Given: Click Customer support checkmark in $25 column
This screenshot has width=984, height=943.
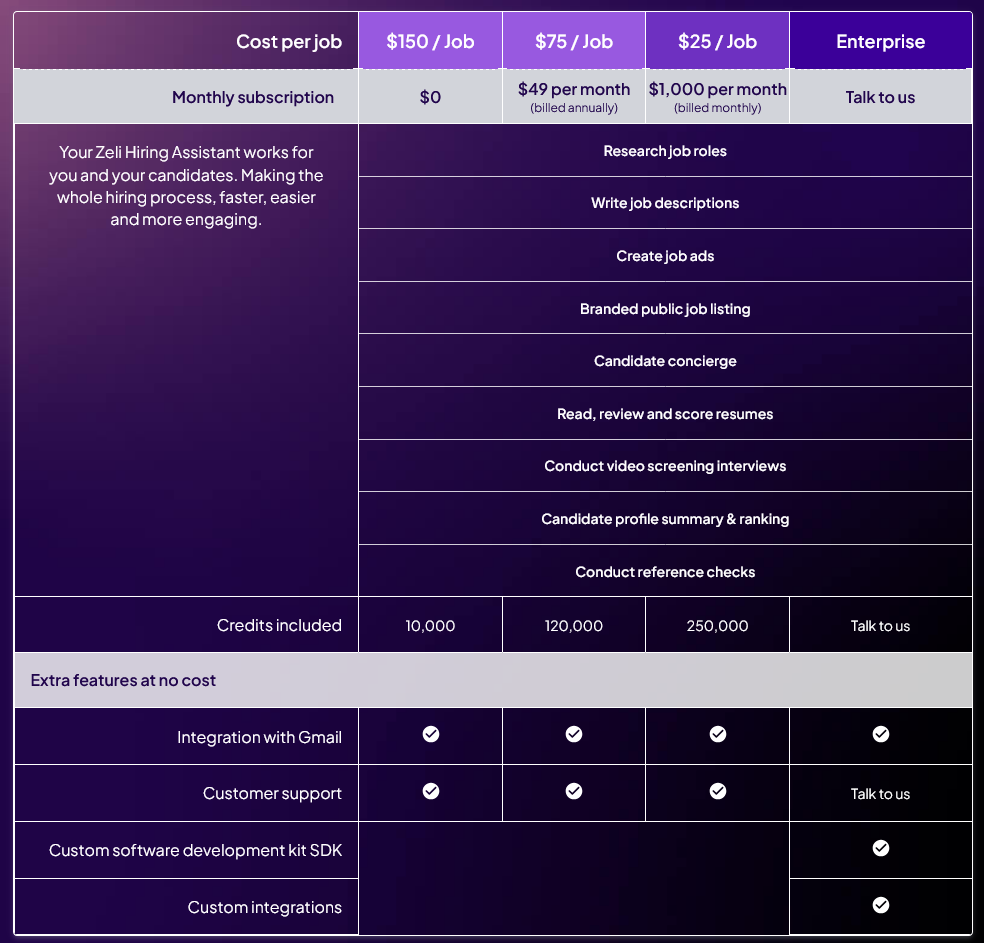Looking at the screenshot, I should click(718, 791).
